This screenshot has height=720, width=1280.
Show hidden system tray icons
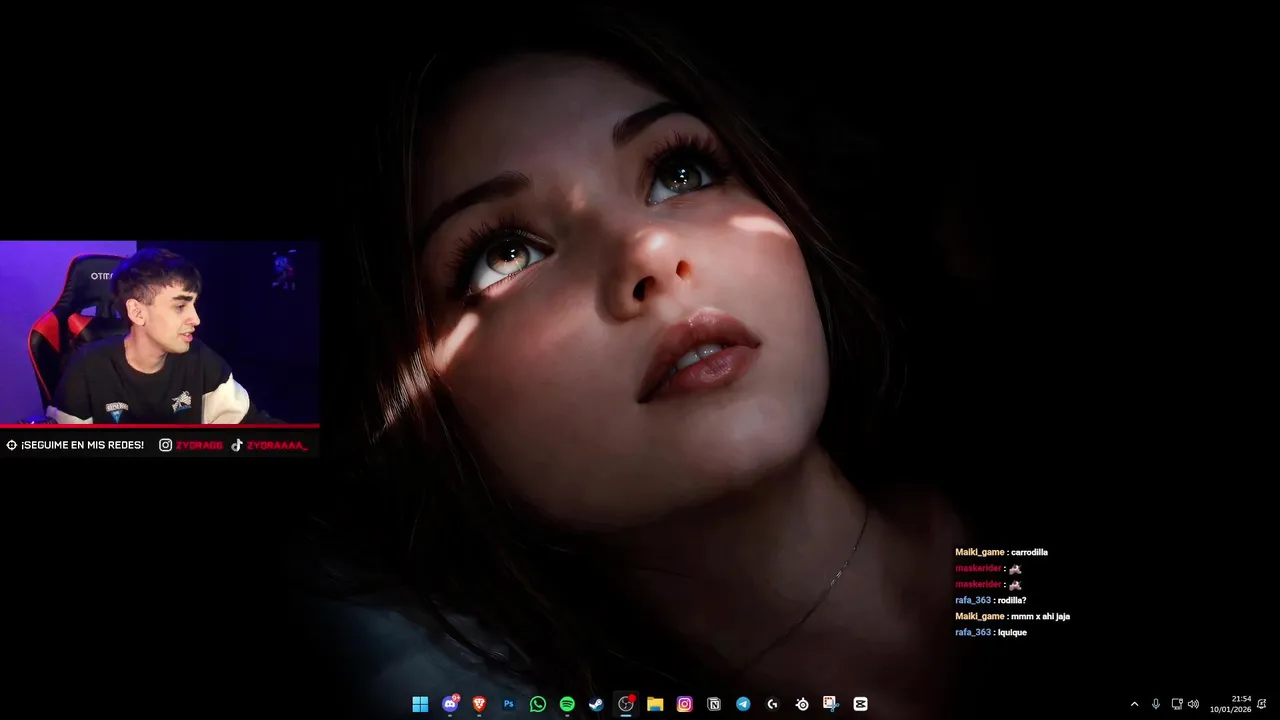(x=1134, y=704)
